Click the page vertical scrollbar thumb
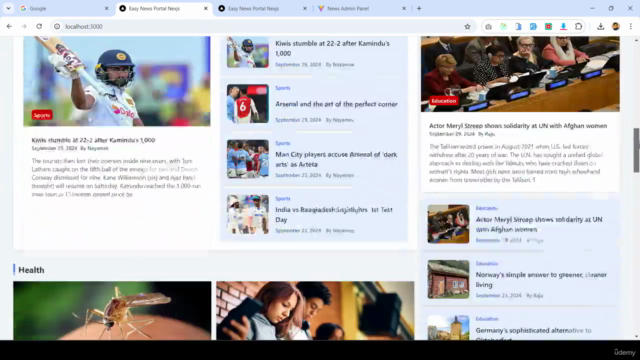Image resolution: width=640 pixels, height=360 pixels. pos(636,150)
